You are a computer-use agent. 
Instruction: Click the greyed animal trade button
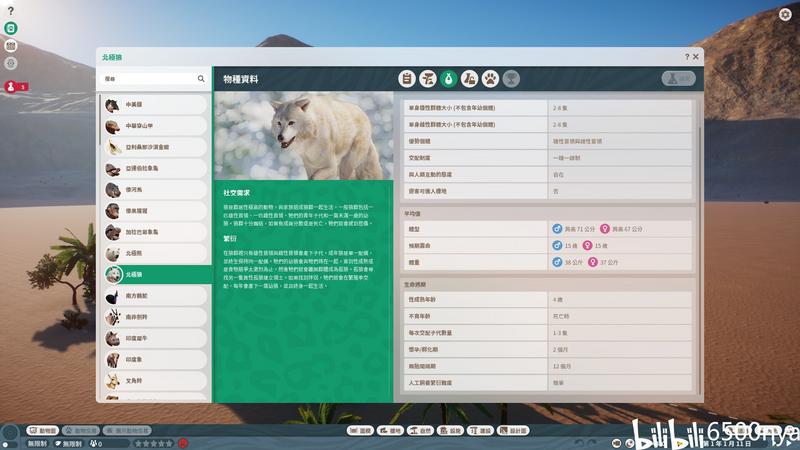tap(81, 431)
